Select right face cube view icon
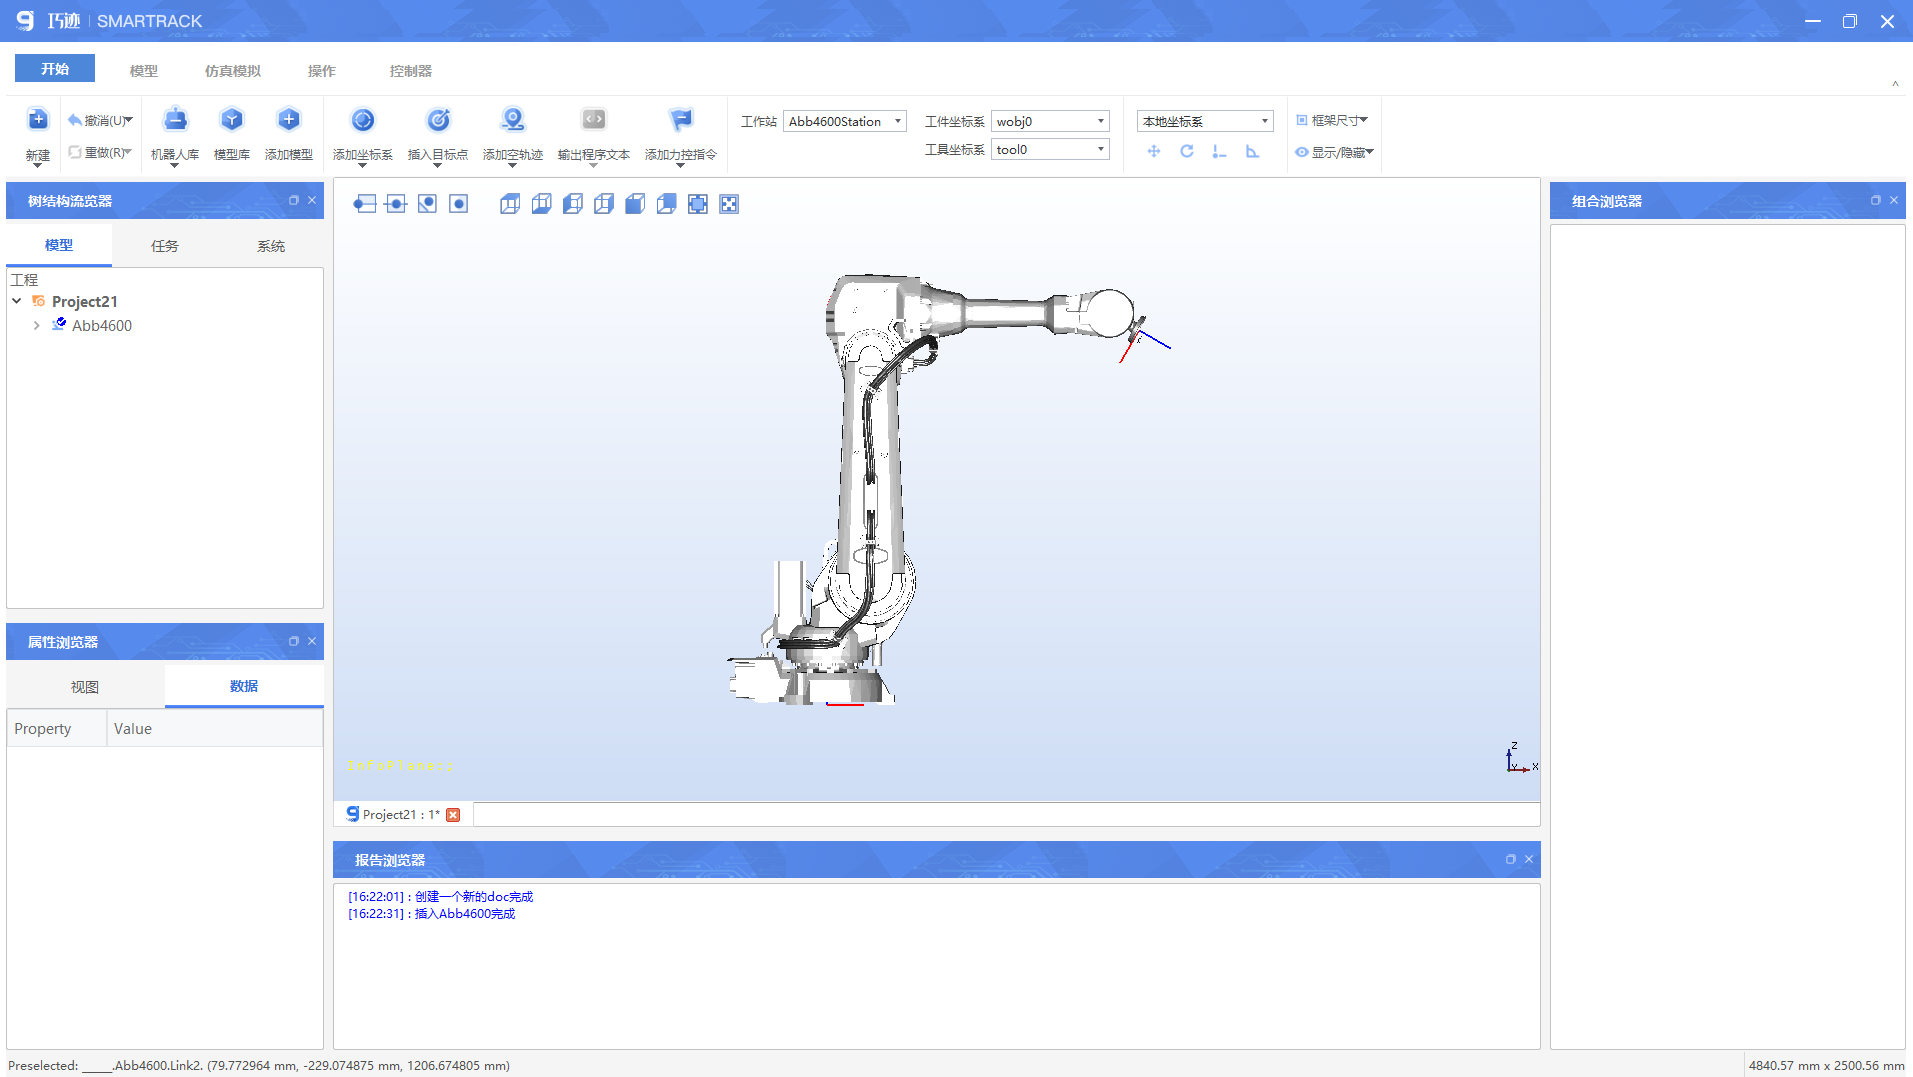1913x1077 pixels. coord(604,204)
